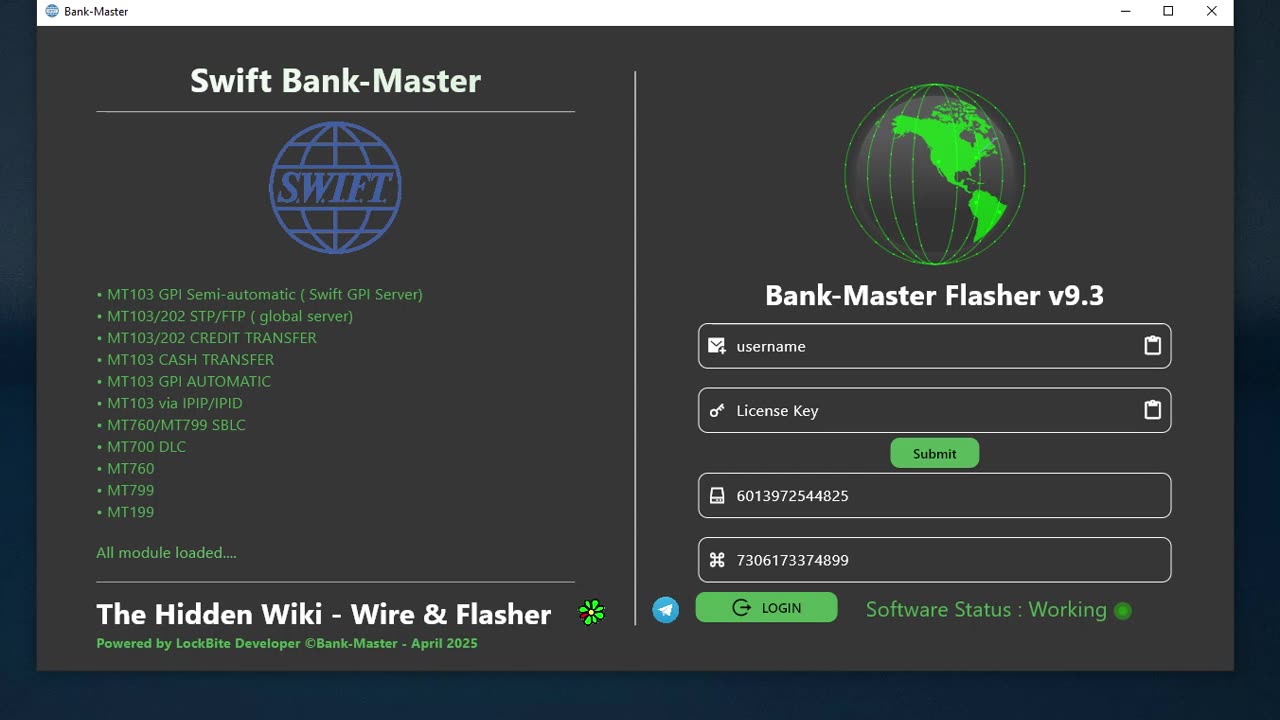Click the key icon beside License Key
Screen dimensions: 1280x720
point(716,411)
